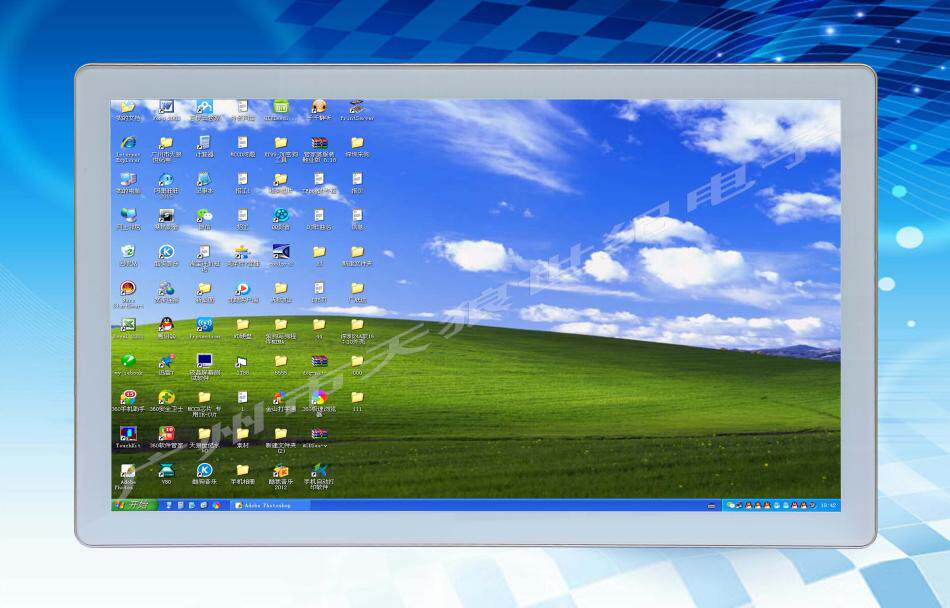The width and height of the screenshot is (950, 608).
Task: Switch to Adobe Photoshop taskbar button
Action: point(270,505)
